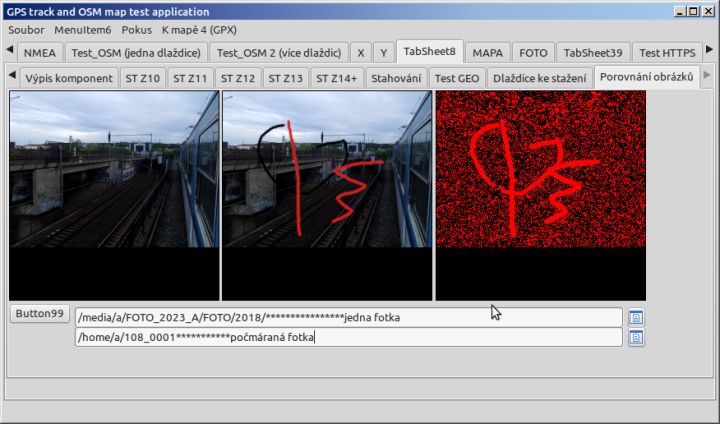This screenshot has height=424, width=720.
Task: Click the /home/a/108_0001 path input field
Action: [x=349, y=338]
